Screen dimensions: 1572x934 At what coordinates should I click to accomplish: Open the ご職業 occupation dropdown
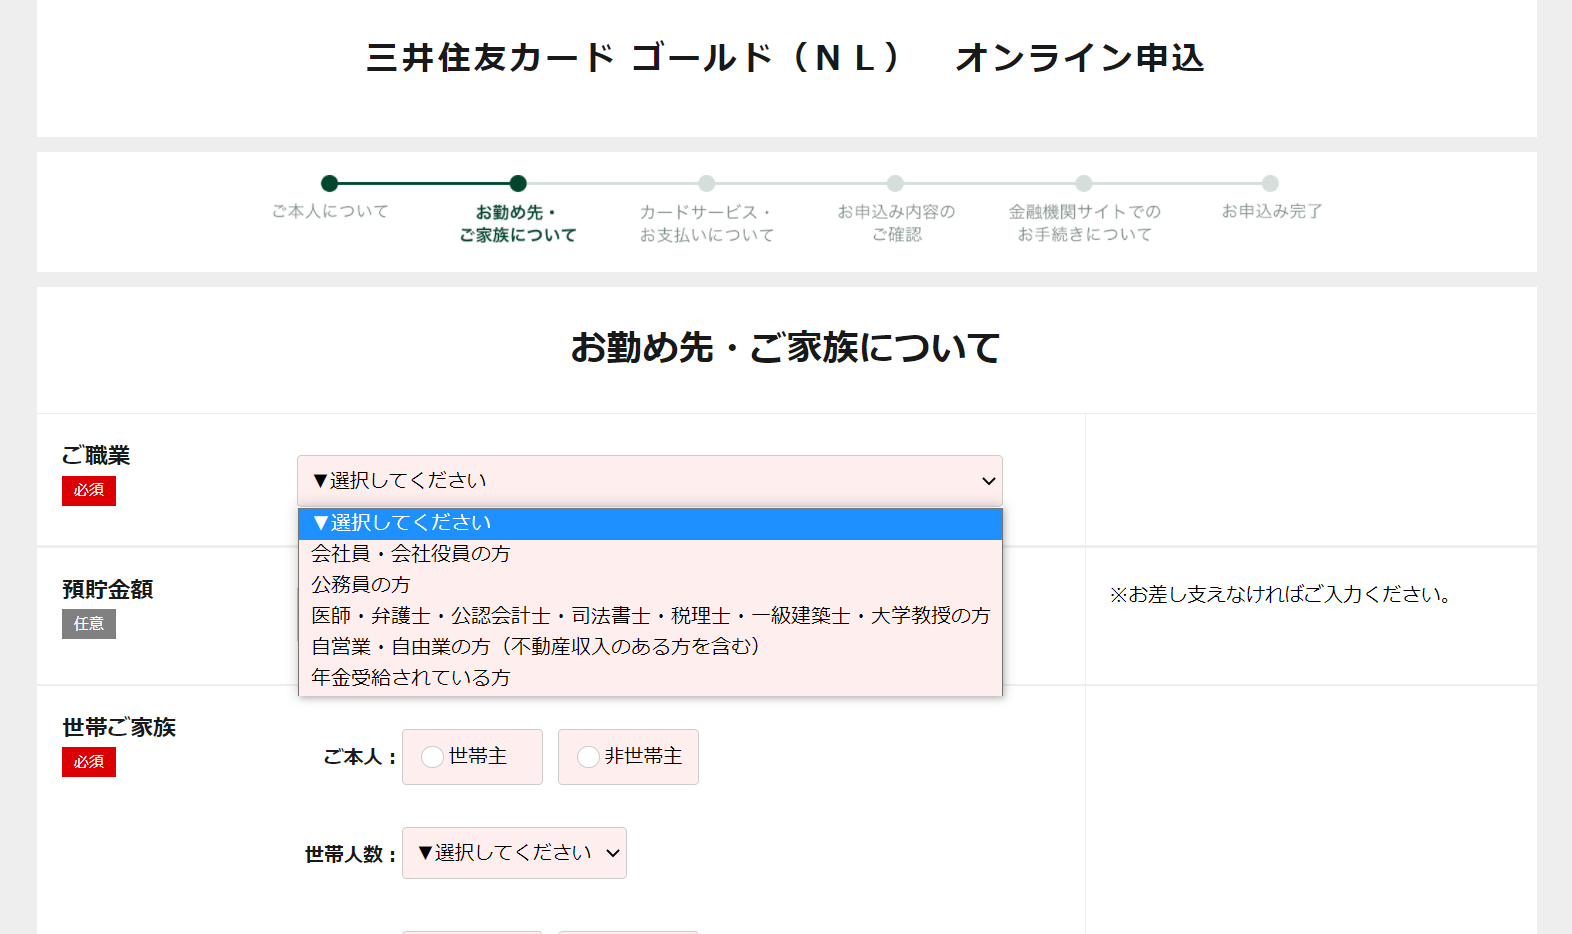point(650,481)
